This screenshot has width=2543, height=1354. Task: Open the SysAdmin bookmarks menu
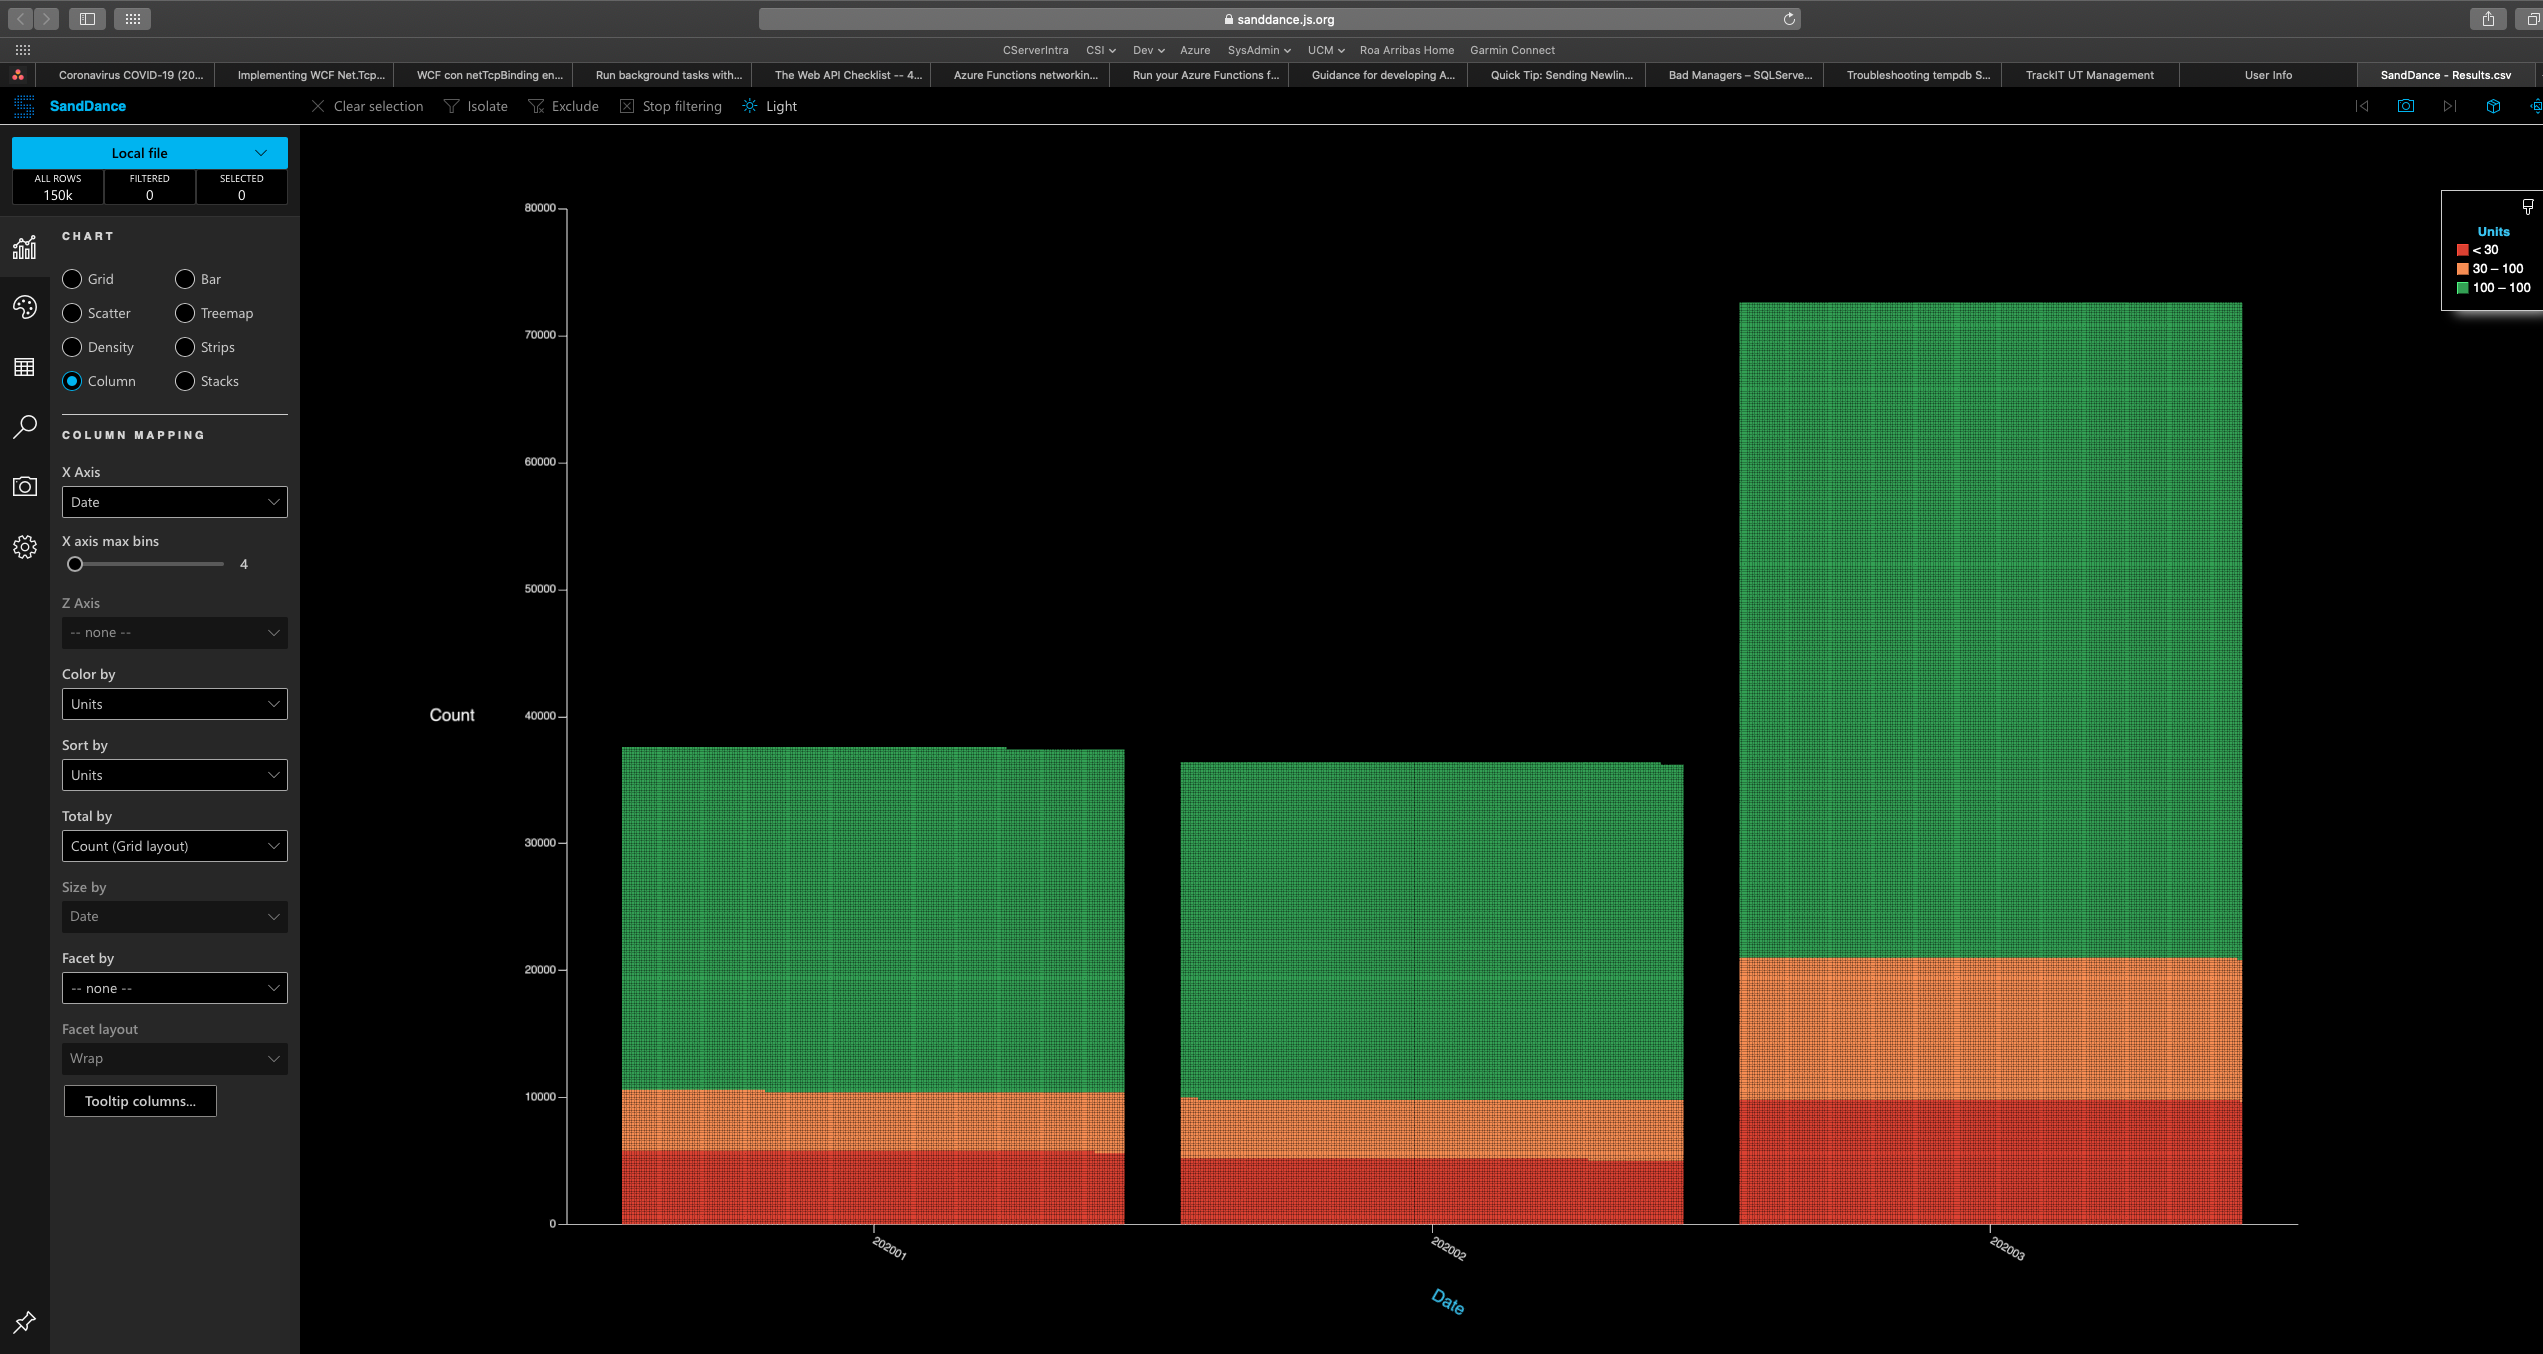pyautogui.click(x=1258, y=50)
